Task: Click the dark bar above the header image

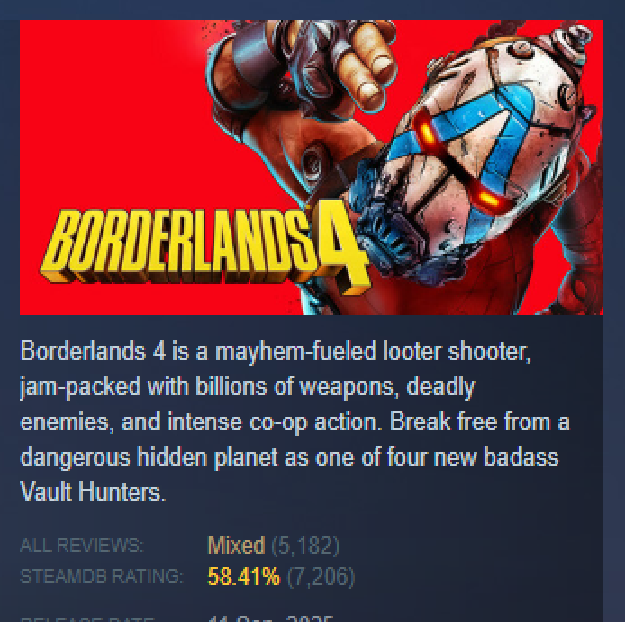Action: (x=312, y=10)
